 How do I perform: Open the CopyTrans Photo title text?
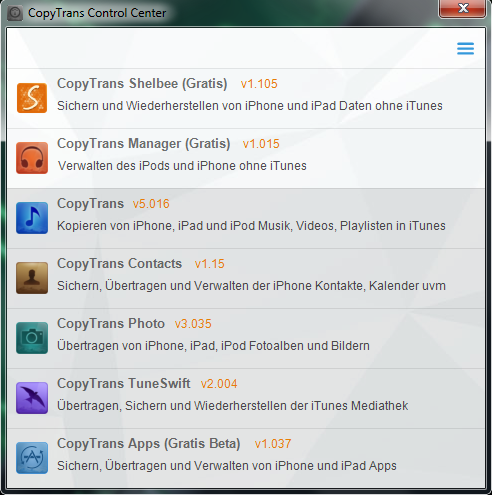[111, 324]
